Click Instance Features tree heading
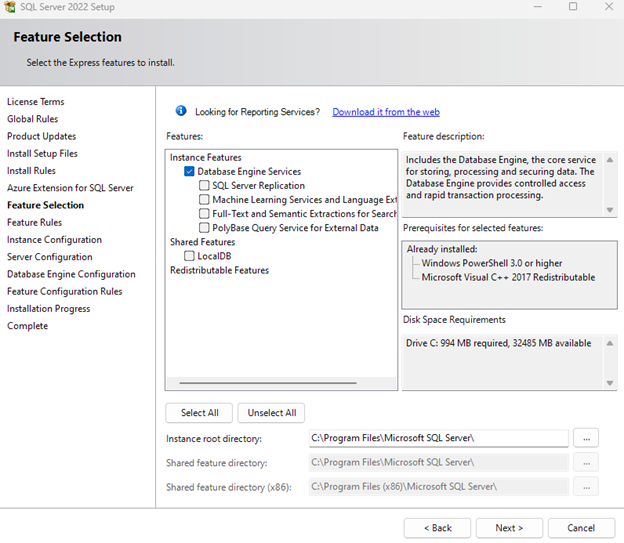This screenshot has width=624, height=543. point(206,158)
